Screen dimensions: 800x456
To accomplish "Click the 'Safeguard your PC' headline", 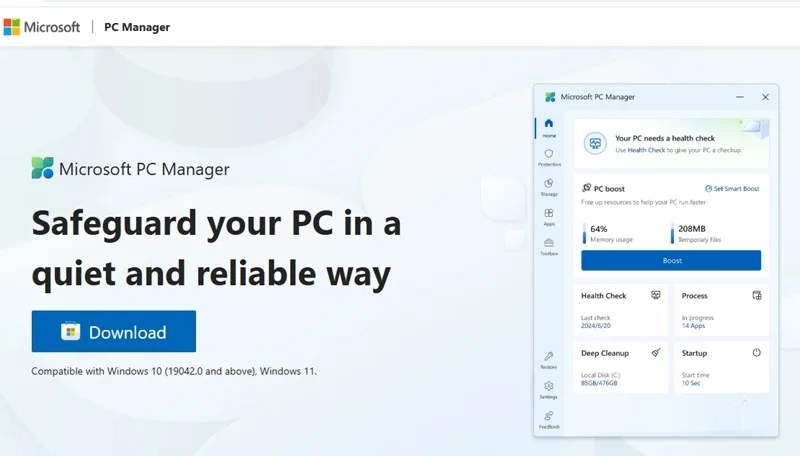I will coord(216,249).
